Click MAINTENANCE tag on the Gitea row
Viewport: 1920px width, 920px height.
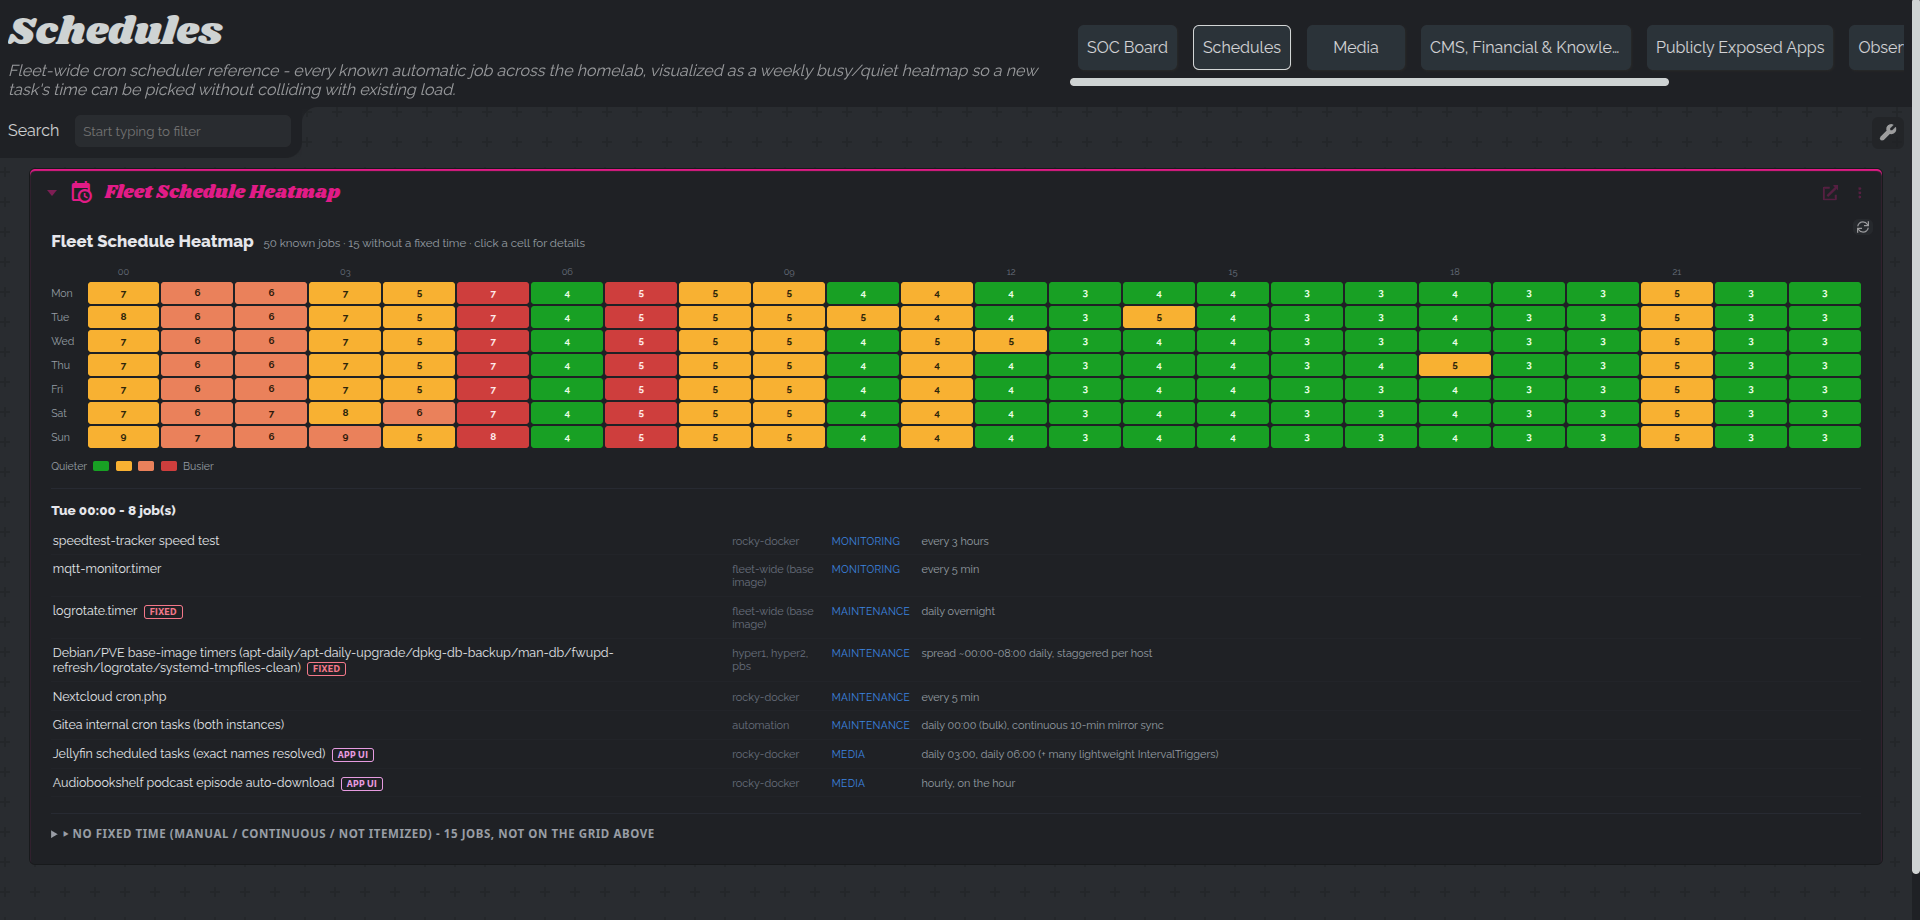pos(871,725)
